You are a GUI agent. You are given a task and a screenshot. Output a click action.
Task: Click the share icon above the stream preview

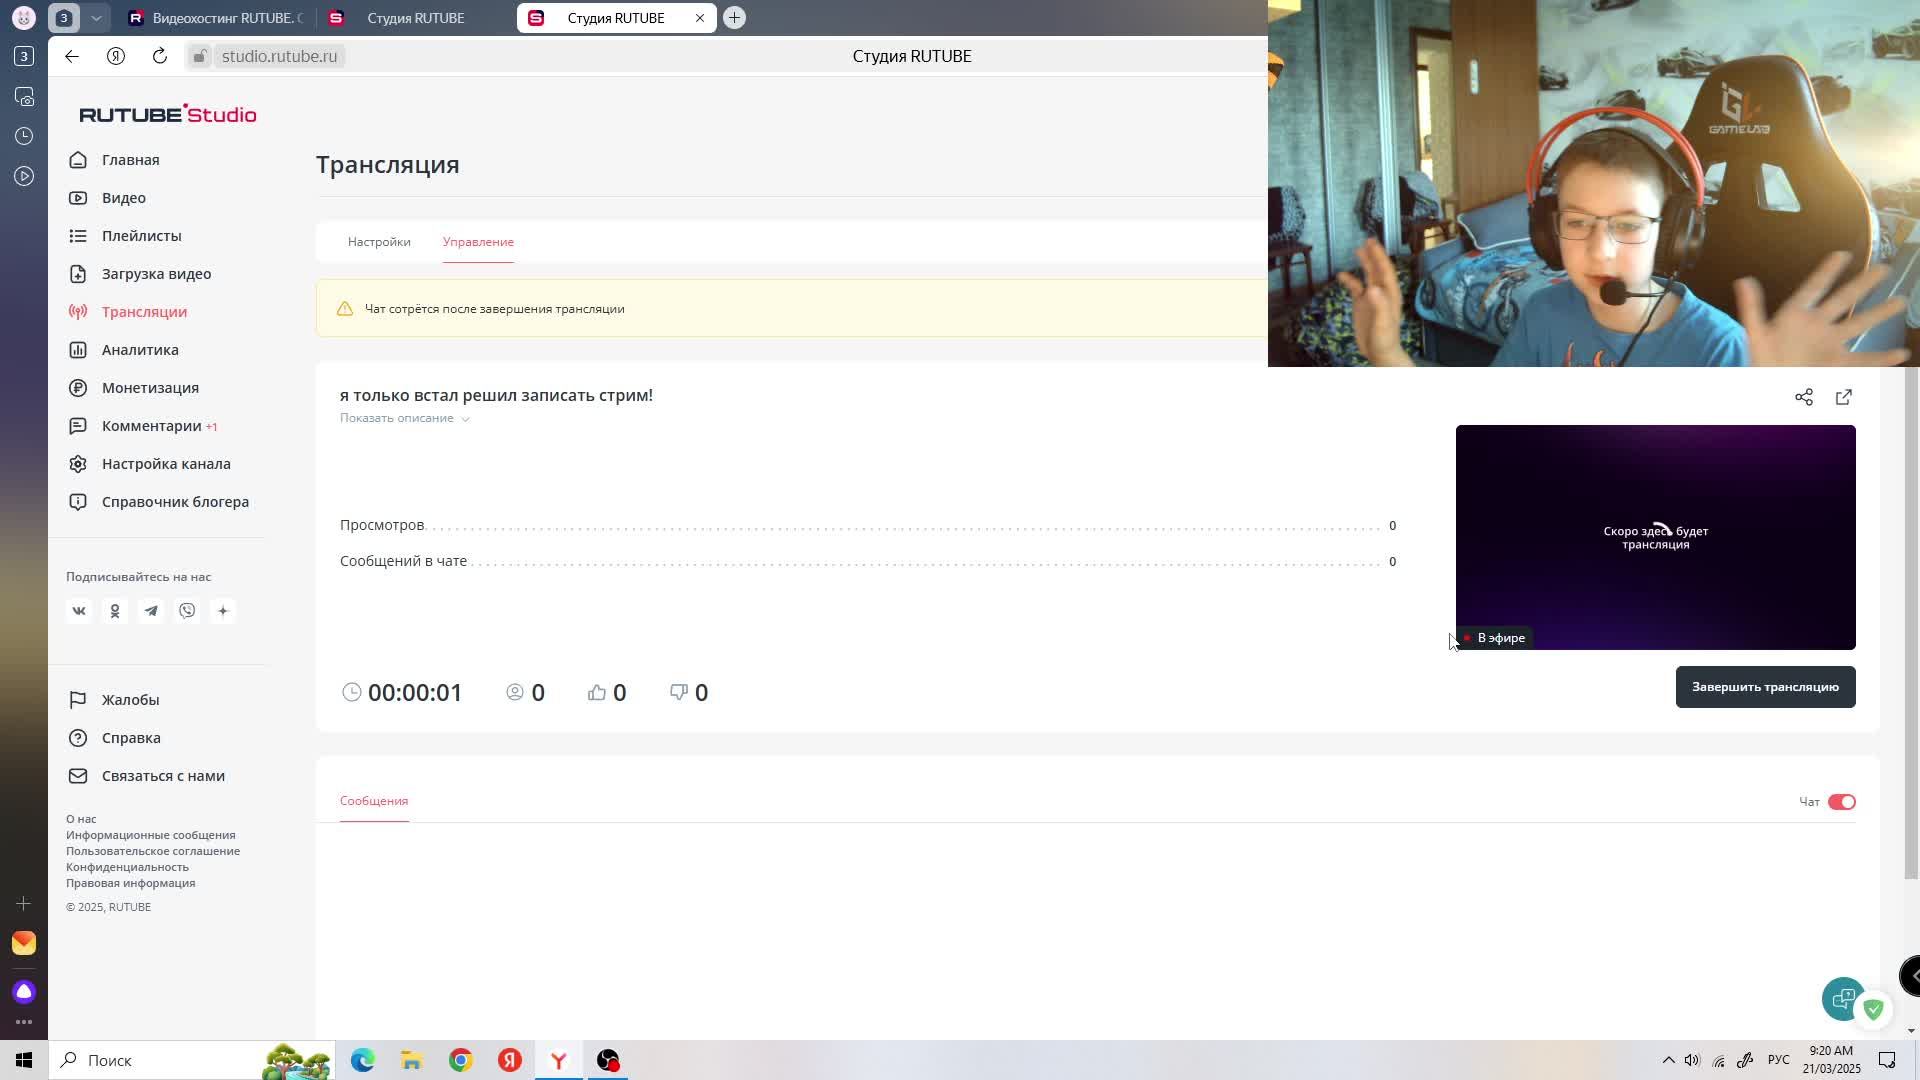tap(1803, 397)
